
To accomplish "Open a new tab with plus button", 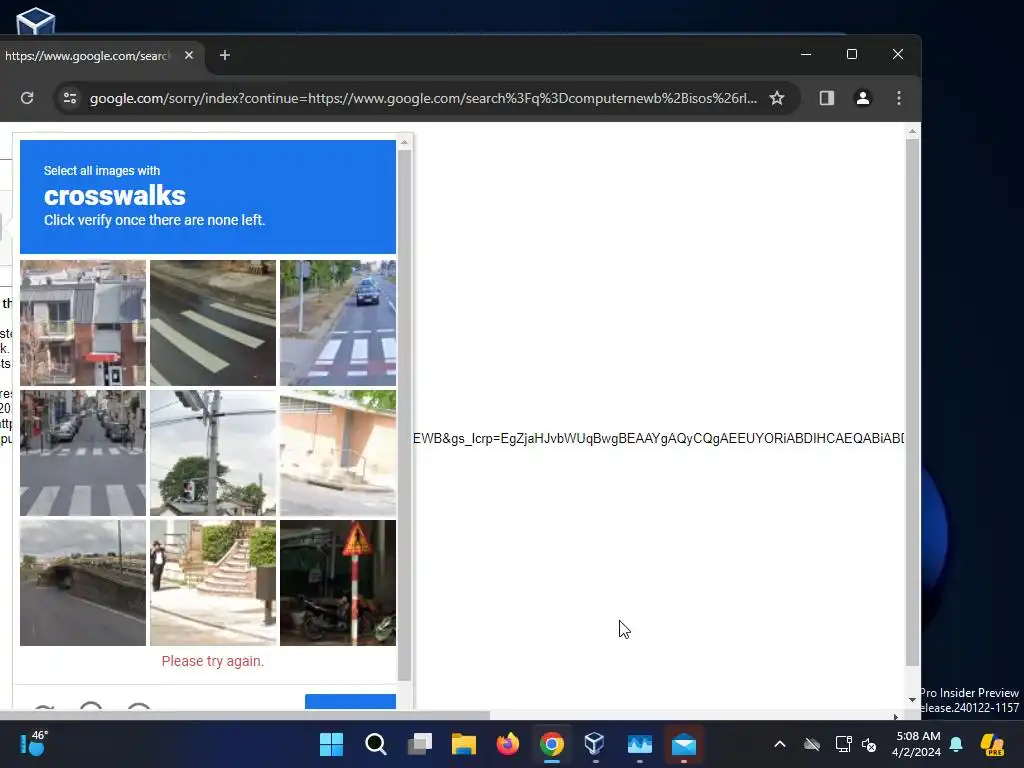I will coord(225,56).
